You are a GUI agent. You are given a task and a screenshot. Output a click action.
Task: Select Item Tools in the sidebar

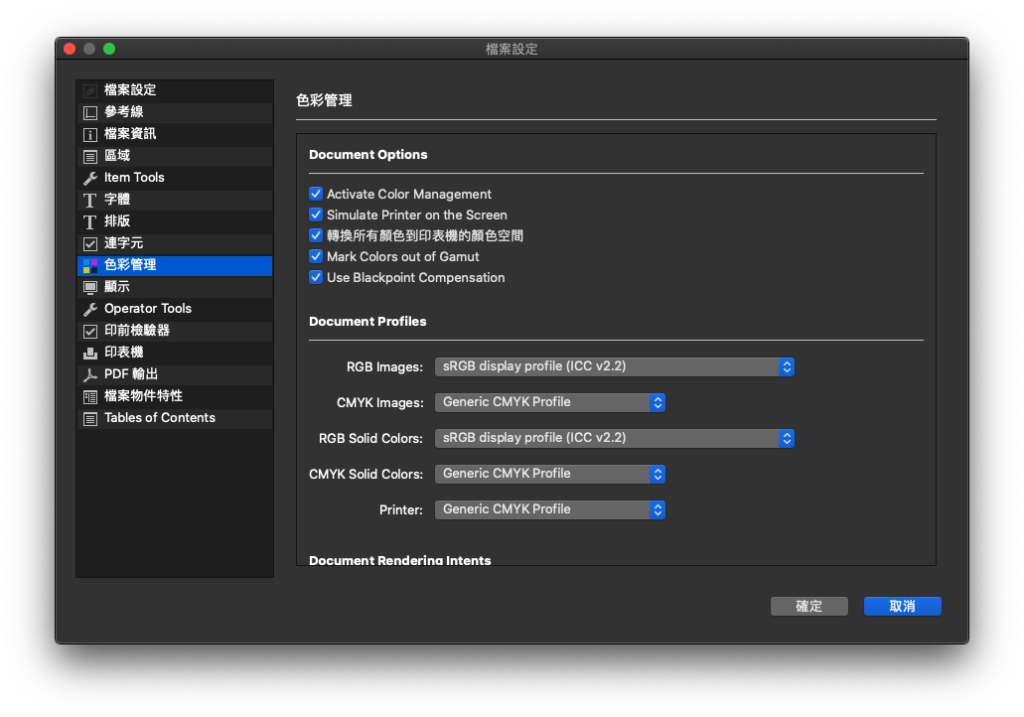175,178
